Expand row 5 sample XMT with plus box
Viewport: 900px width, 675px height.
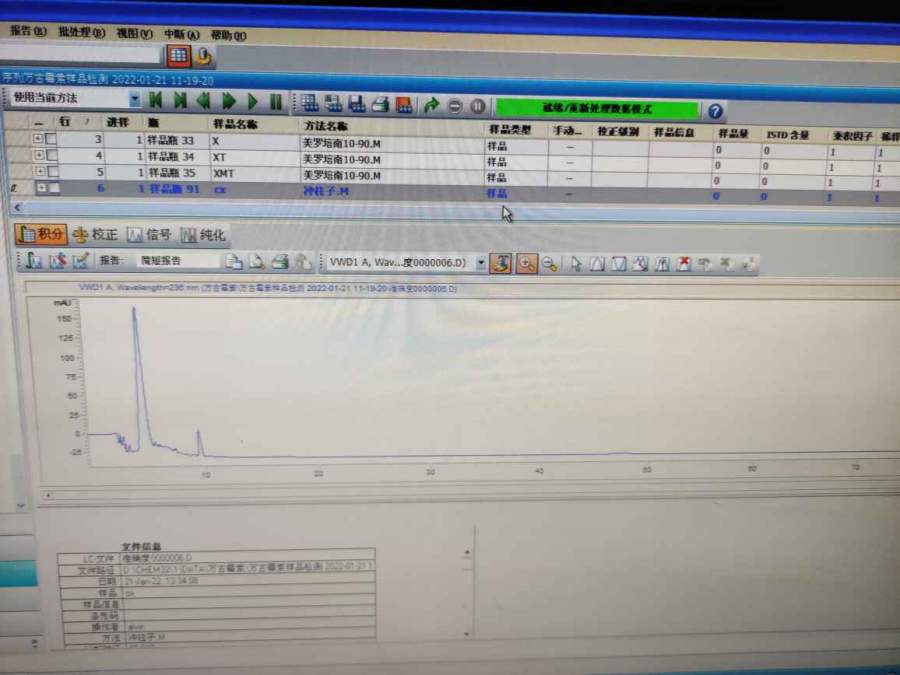[40, 170]
